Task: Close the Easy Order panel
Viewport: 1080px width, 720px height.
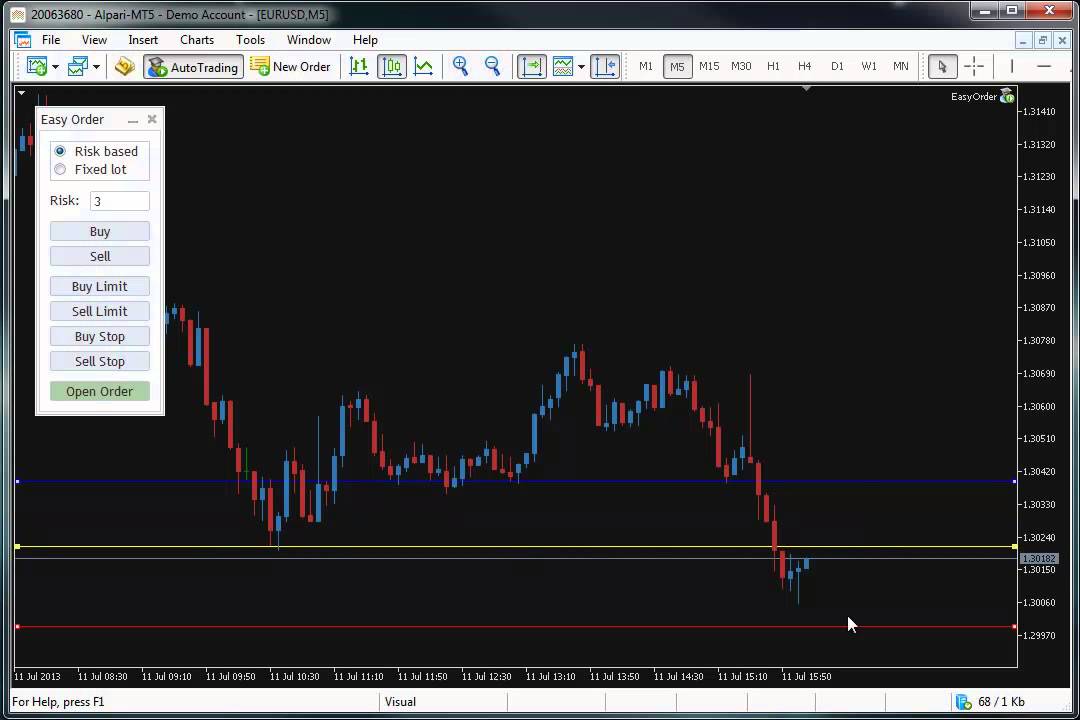Action: 152,119
